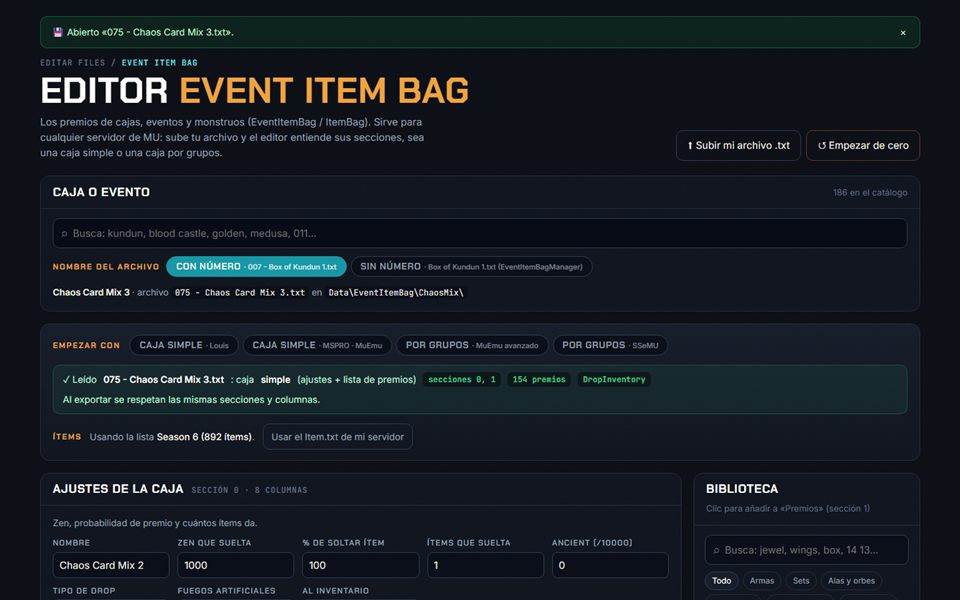Focus the 'Busca: kundun, blood castle' search field

[x=479, y=233]
